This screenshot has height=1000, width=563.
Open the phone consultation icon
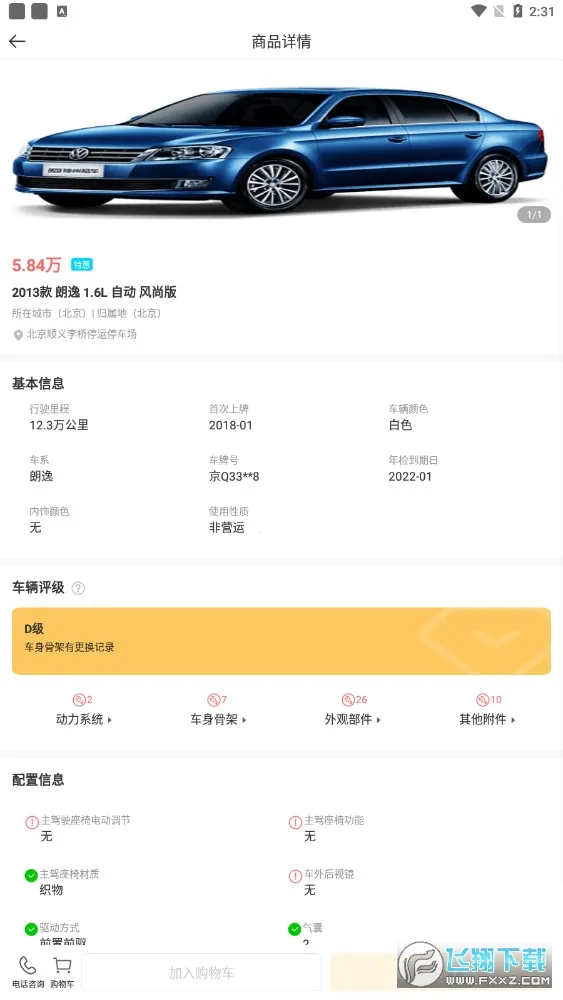[27, 965]
